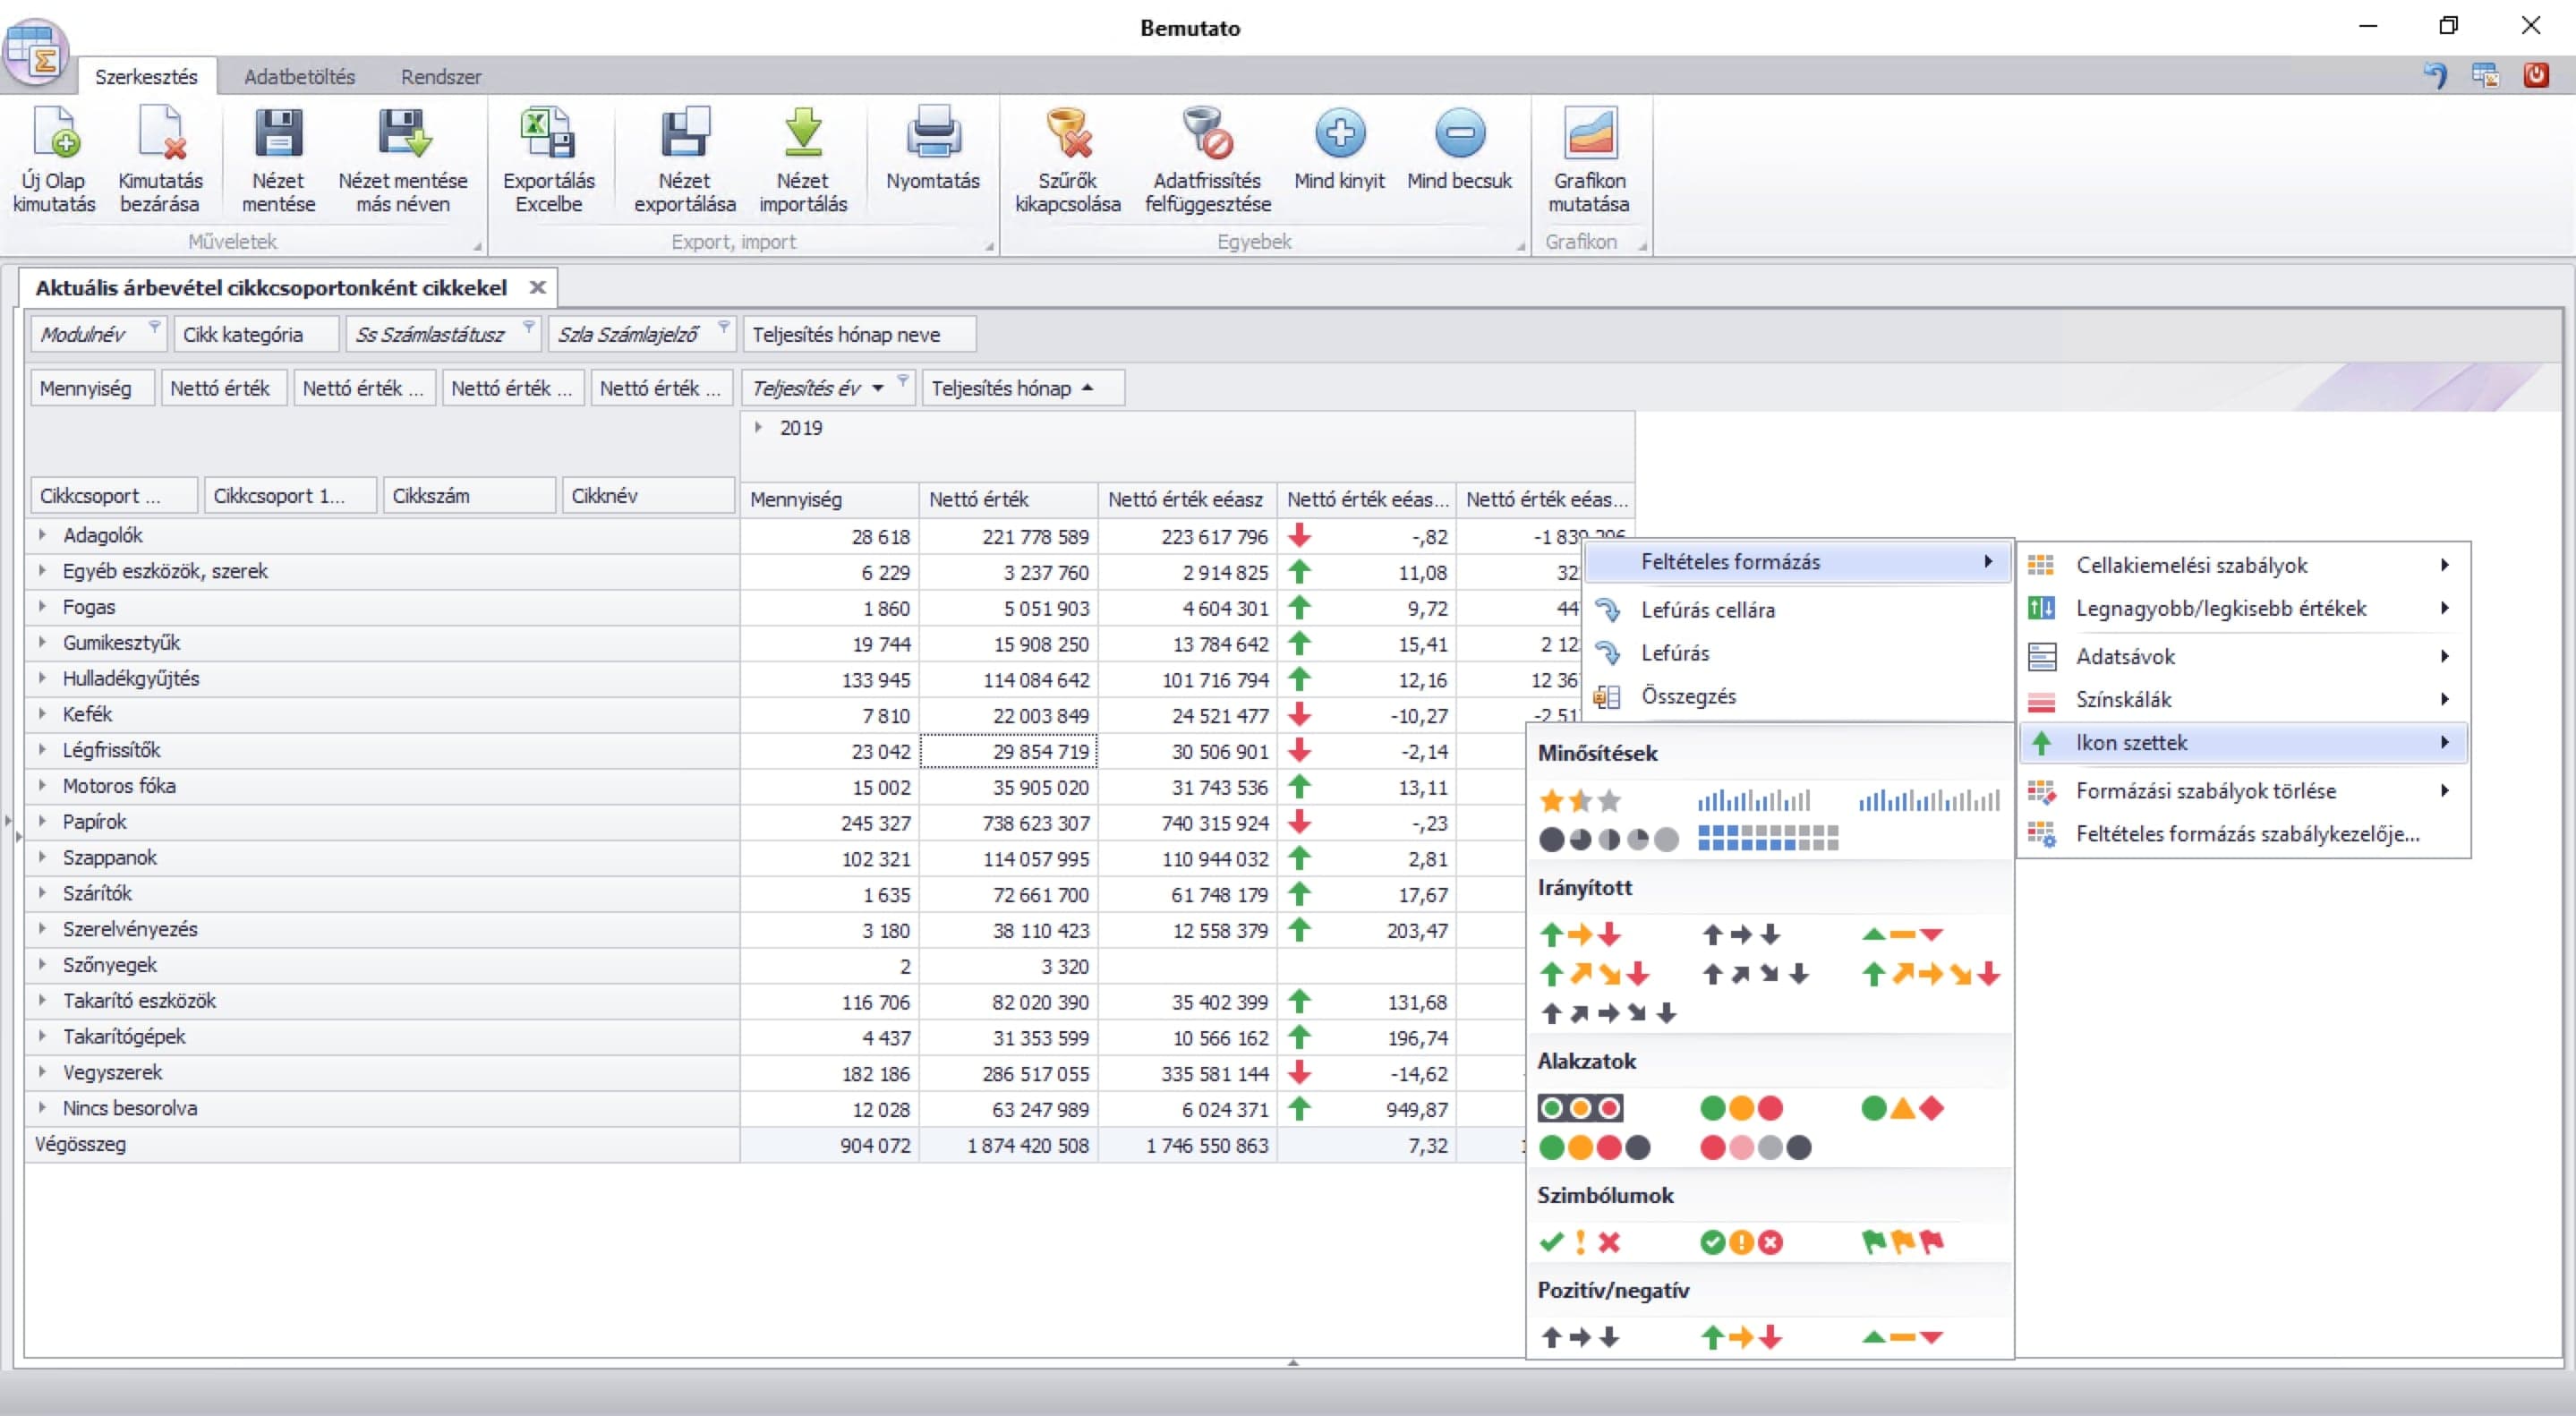The height and width of the screenshot is (1416, 2576).
Task: Save the view with Nézet mentése
Action: (278, 160)
